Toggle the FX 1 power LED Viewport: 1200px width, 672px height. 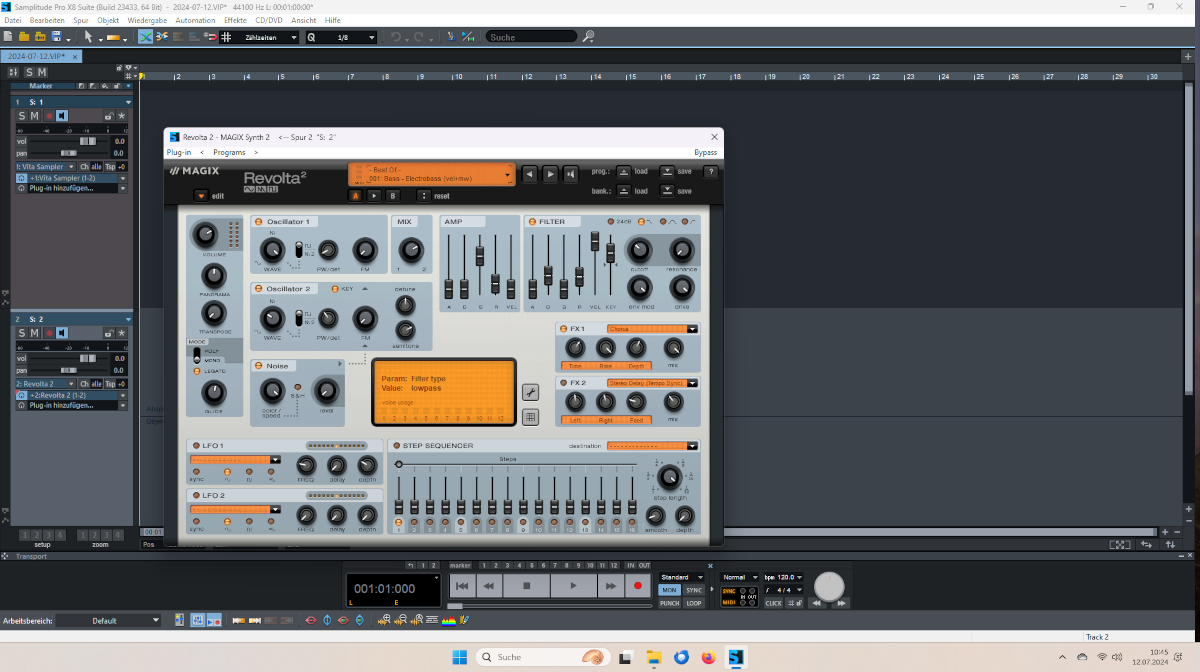click(563, 328)
